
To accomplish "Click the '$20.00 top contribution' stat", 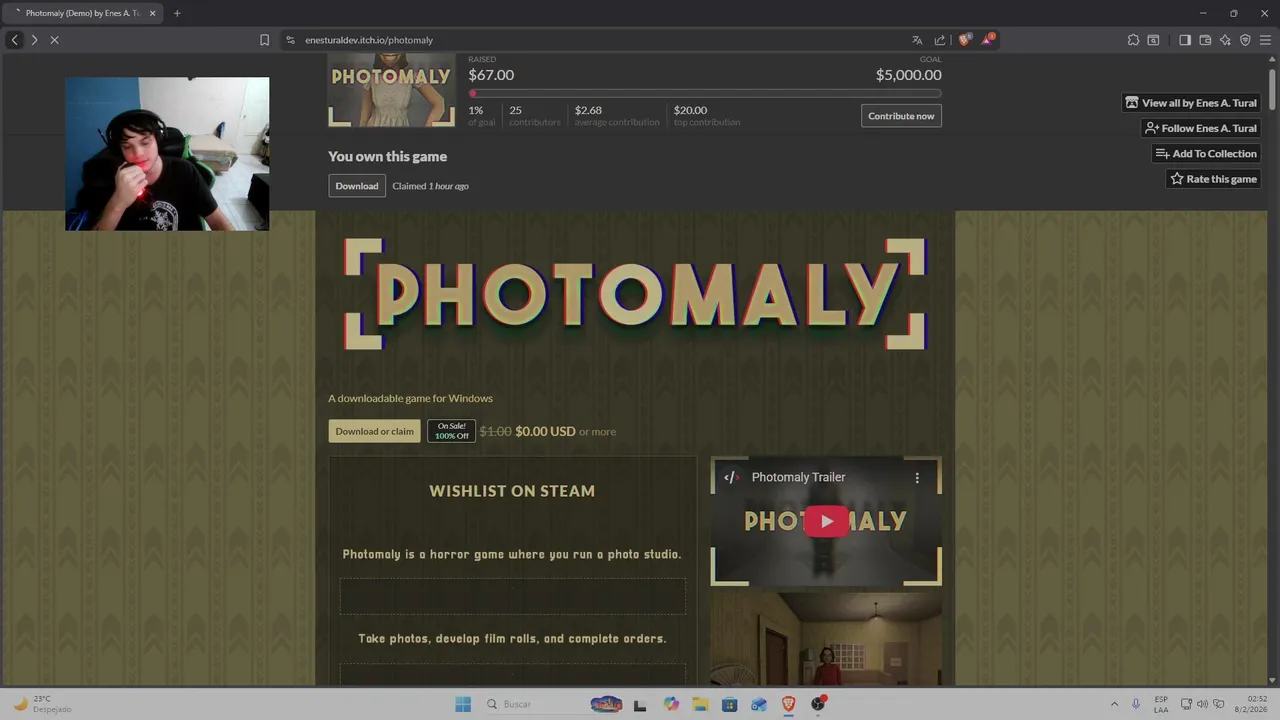I will pyautogui.click(x=707, y=116).
